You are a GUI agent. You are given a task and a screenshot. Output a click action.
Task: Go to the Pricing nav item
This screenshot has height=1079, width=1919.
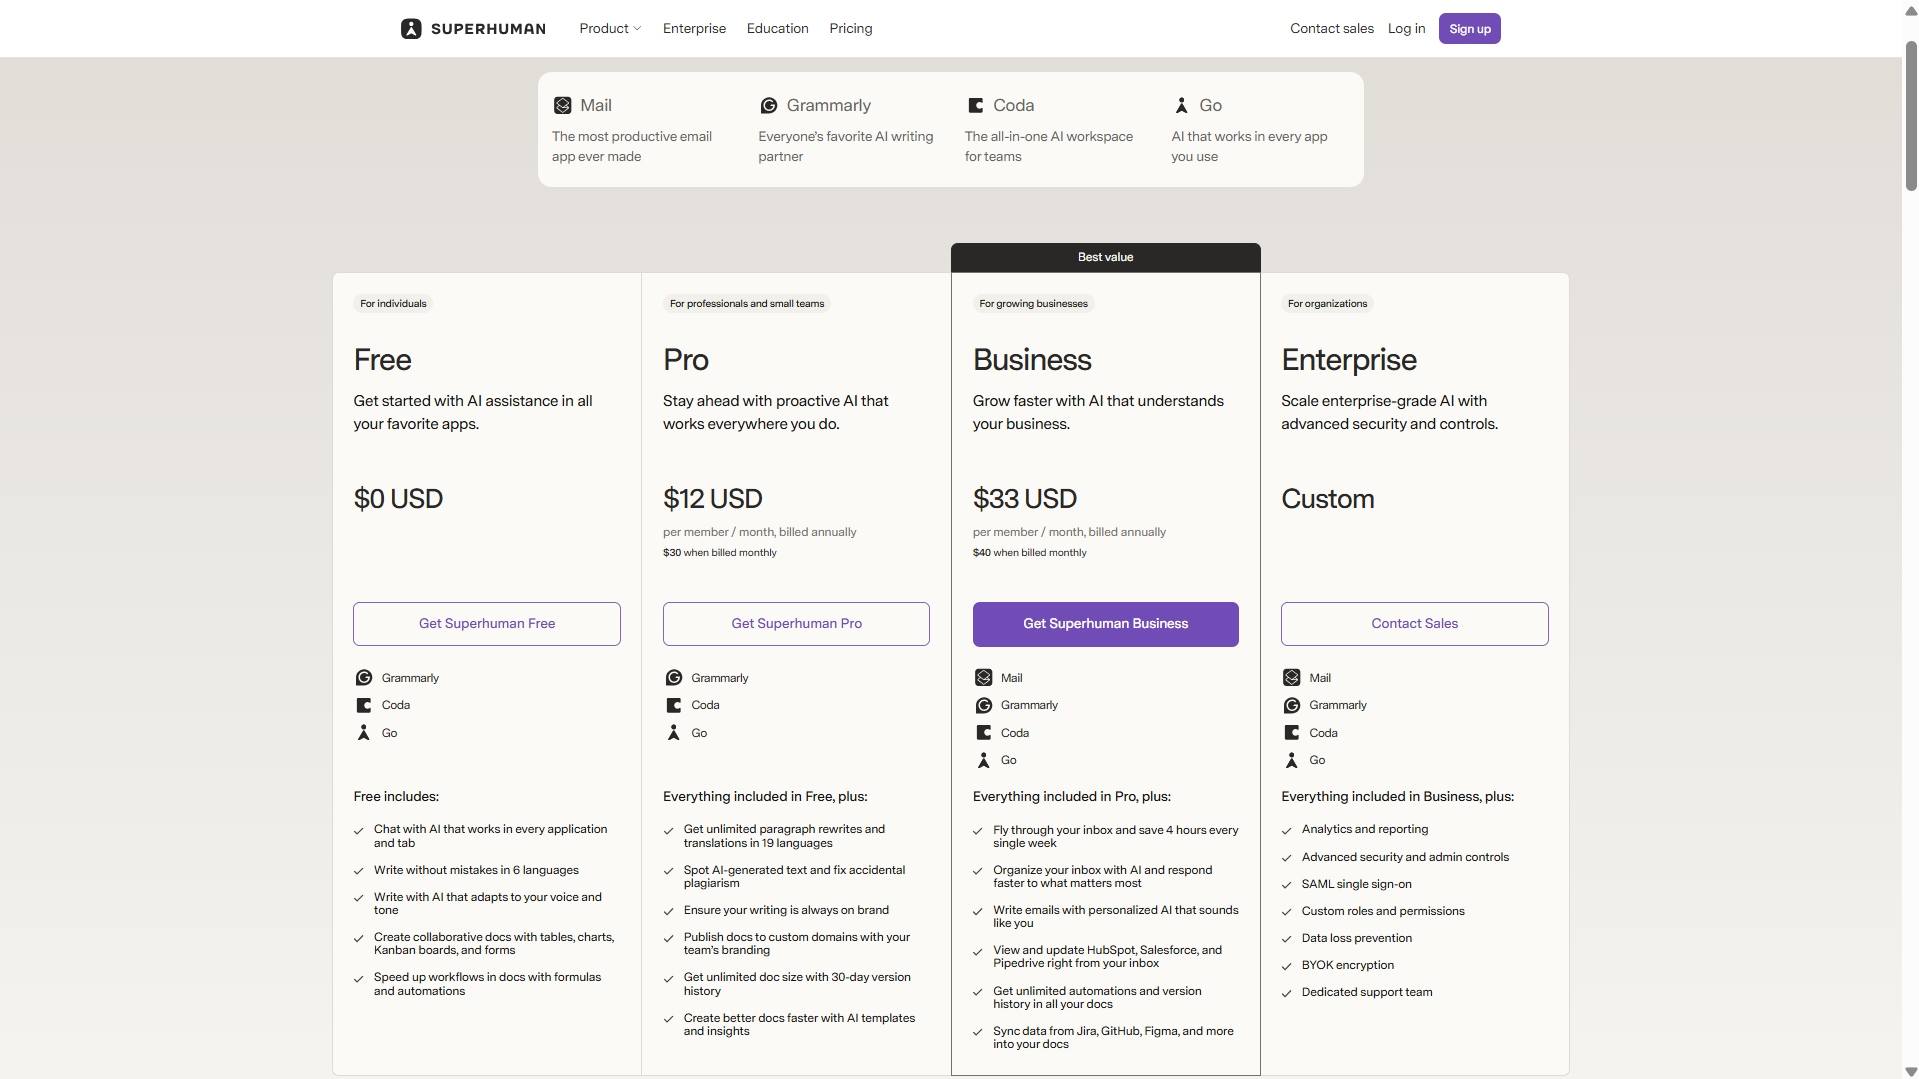point(851,29)
